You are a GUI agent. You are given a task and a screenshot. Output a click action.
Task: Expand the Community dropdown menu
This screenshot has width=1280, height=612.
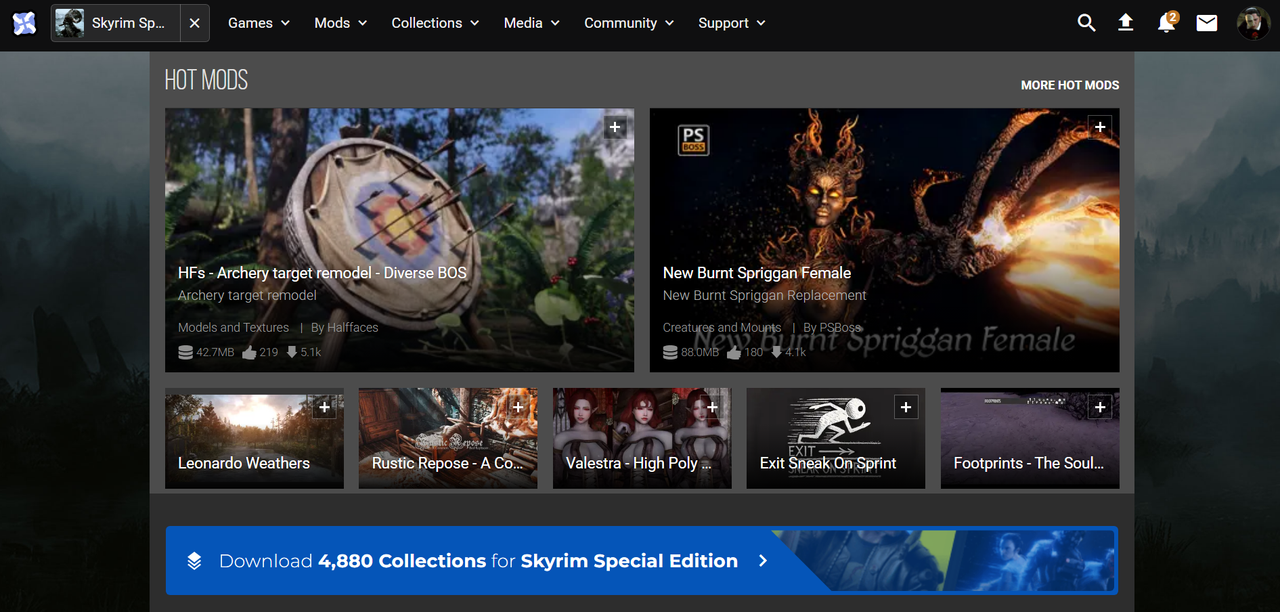[629, 23]
